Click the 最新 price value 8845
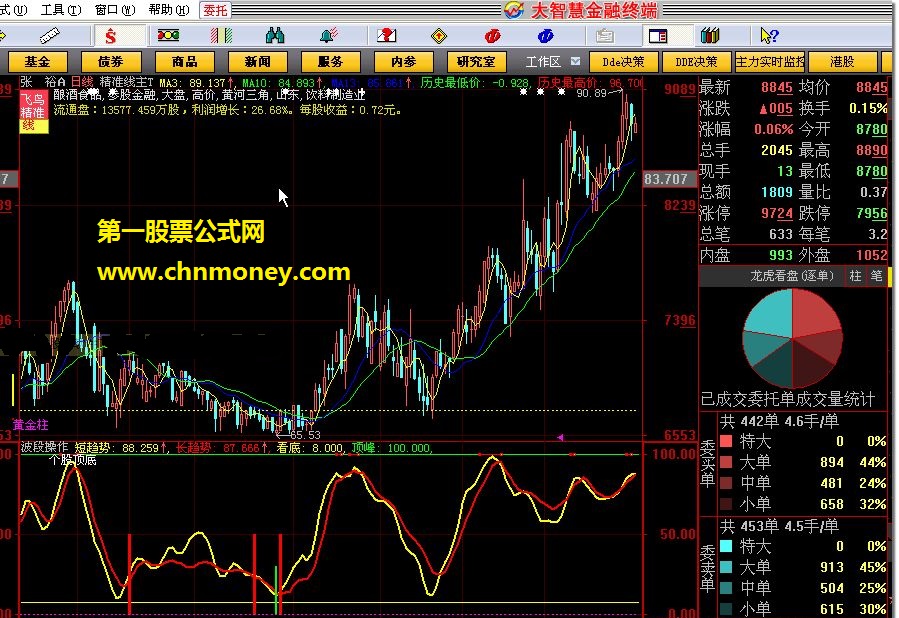 (x=776, y=87)
